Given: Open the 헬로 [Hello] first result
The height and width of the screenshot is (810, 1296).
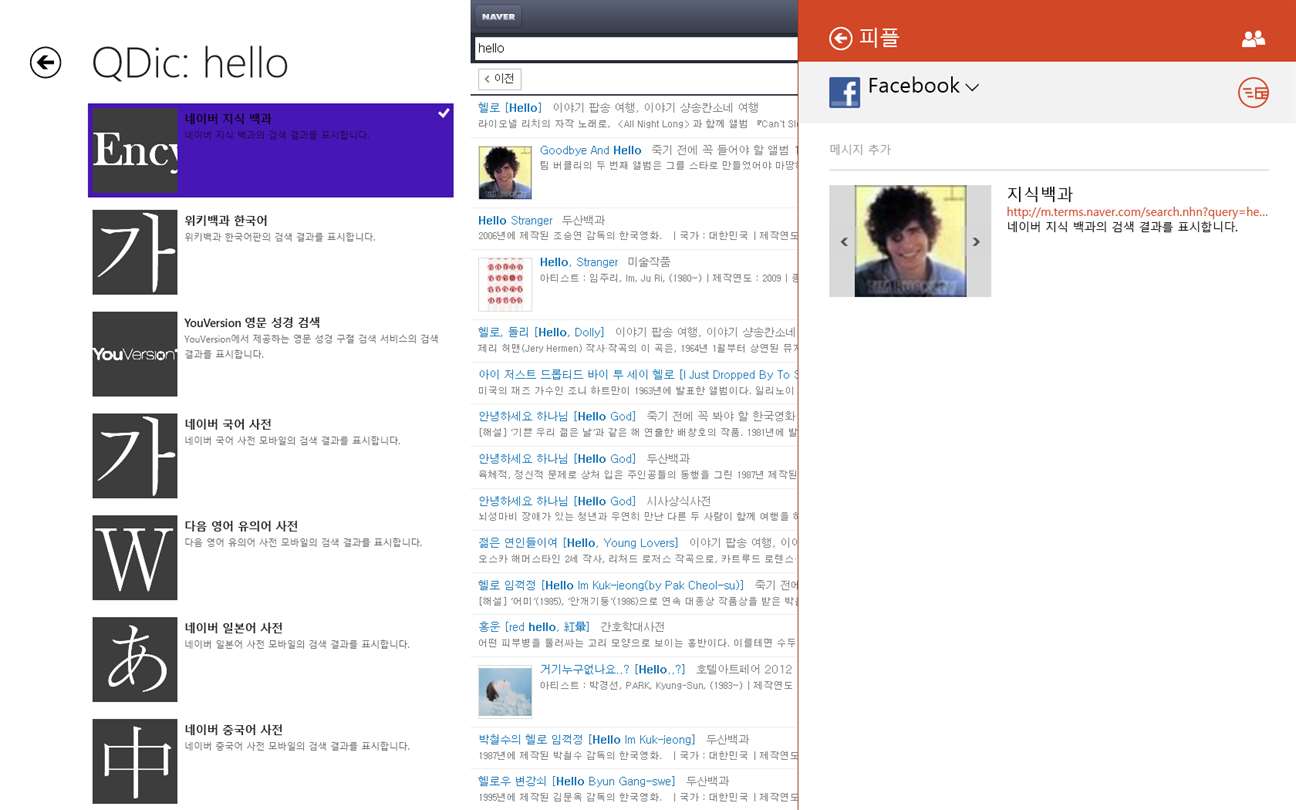Looking at the screenshot, I should [x=509, y=107].
